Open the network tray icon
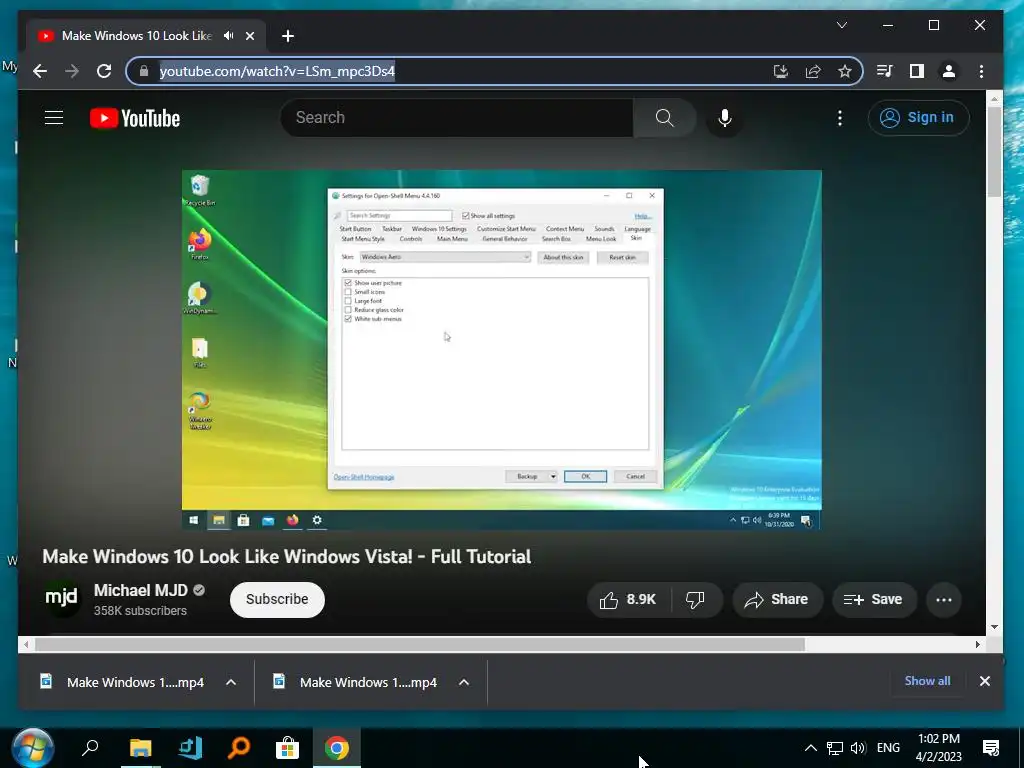This screenshot has width=1024, height=768. coord(835,748)
